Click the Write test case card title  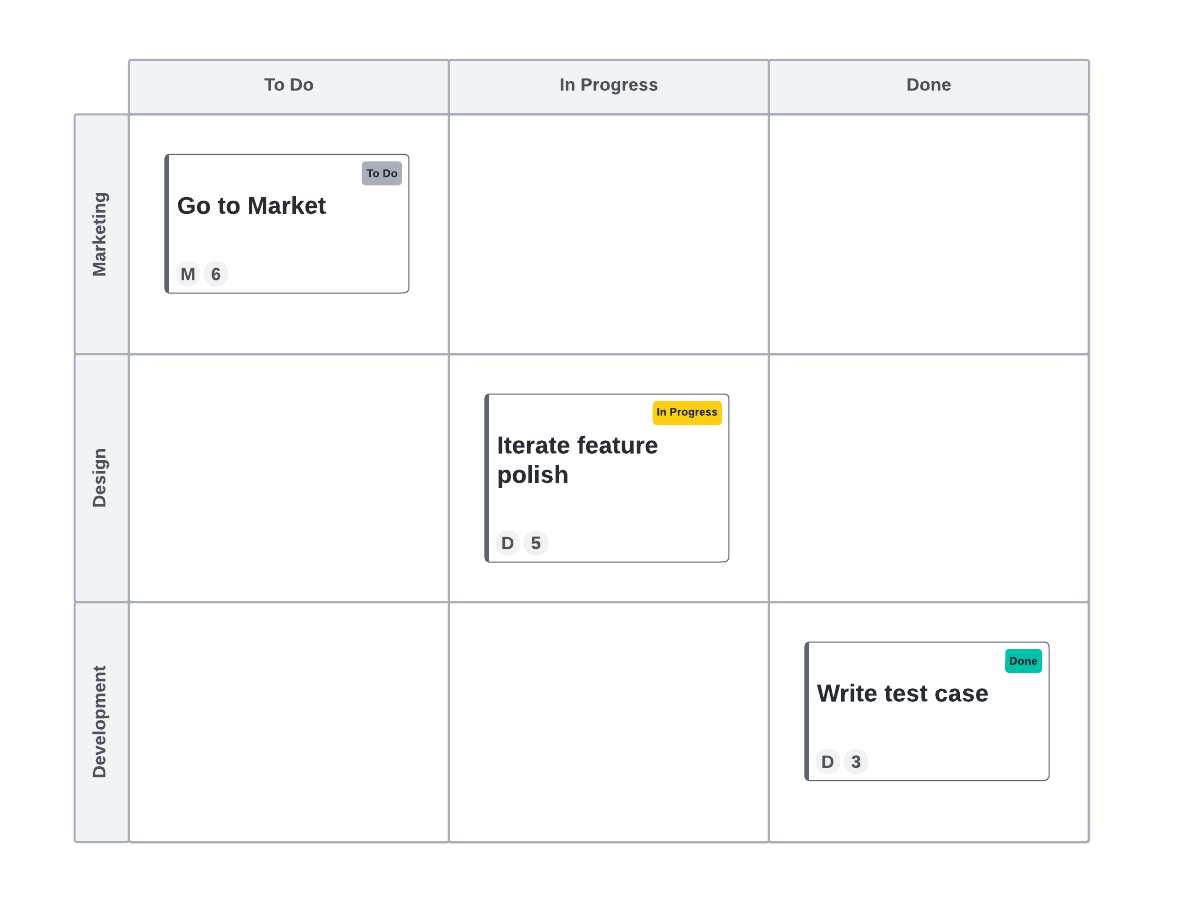coord(902,694)
